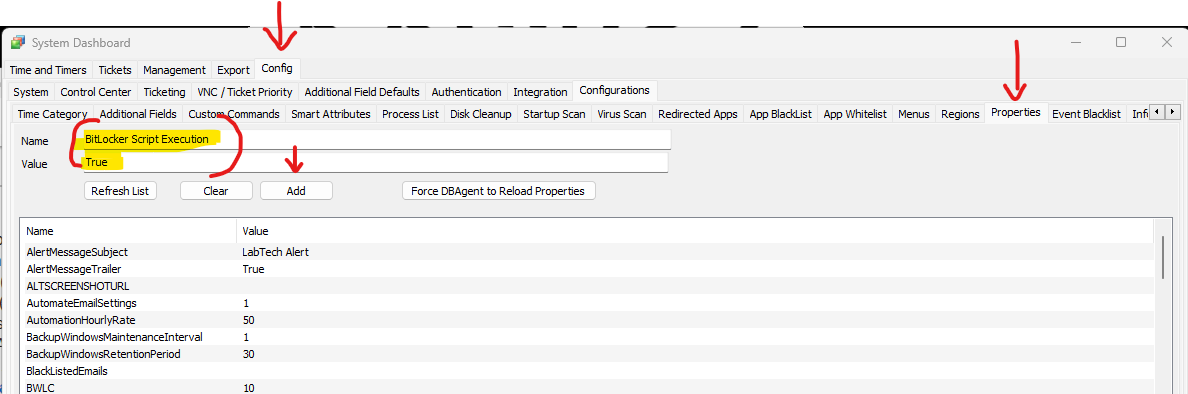The height and width of the screenshot is (394, 1188).
Task: Click the Clear button
Action: [216, 191]
